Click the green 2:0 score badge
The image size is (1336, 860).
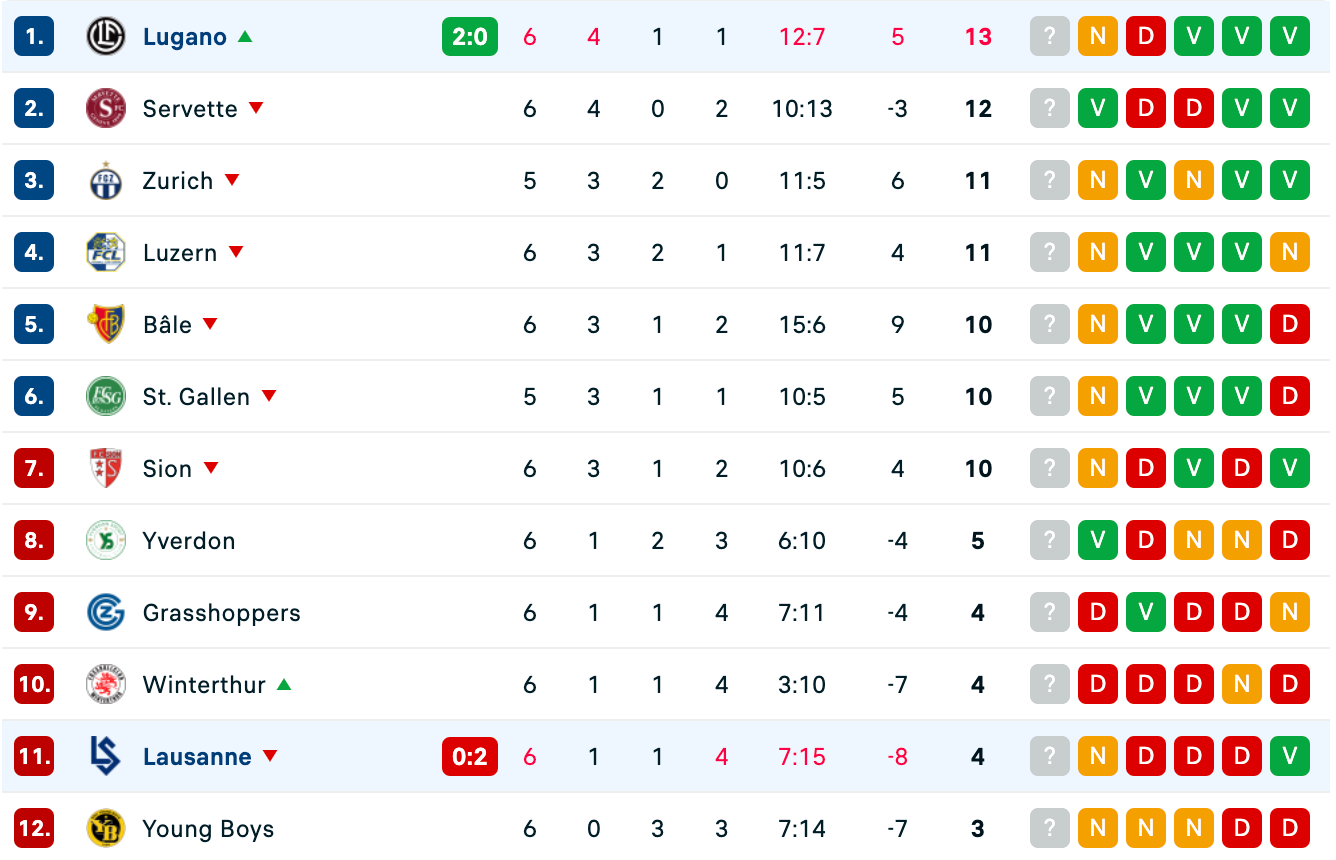coord(470,37)
